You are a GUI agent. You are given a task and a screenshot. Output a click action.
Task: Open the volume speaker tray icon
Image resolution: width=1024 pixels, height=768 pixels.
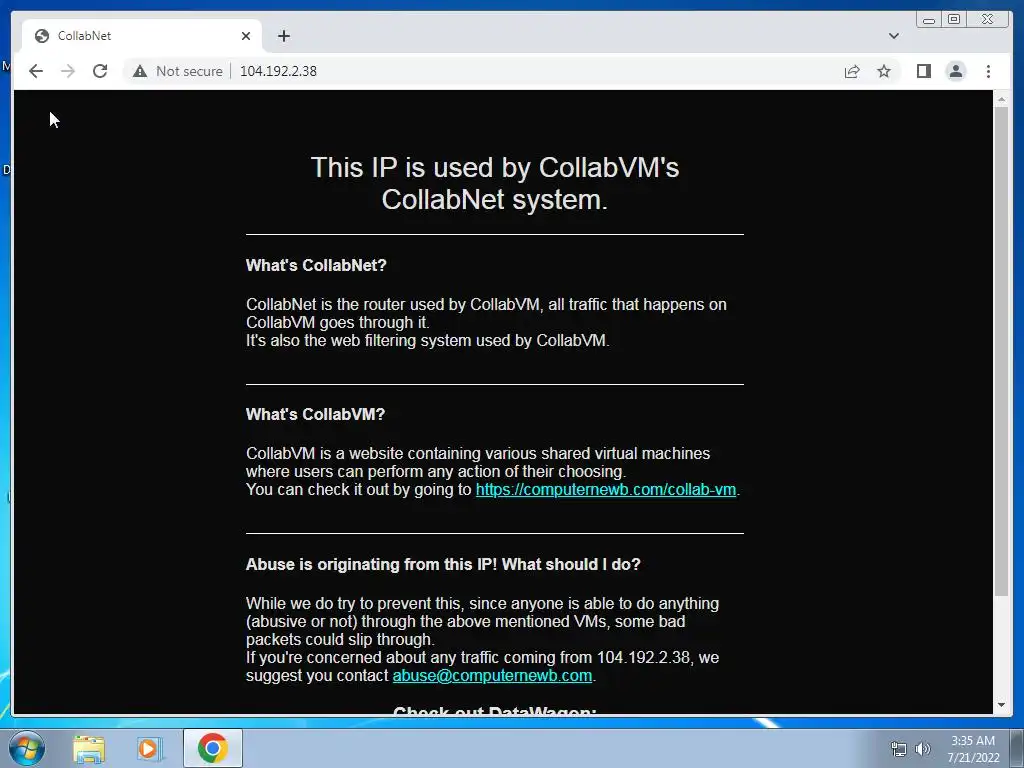(x=922, y=749)
